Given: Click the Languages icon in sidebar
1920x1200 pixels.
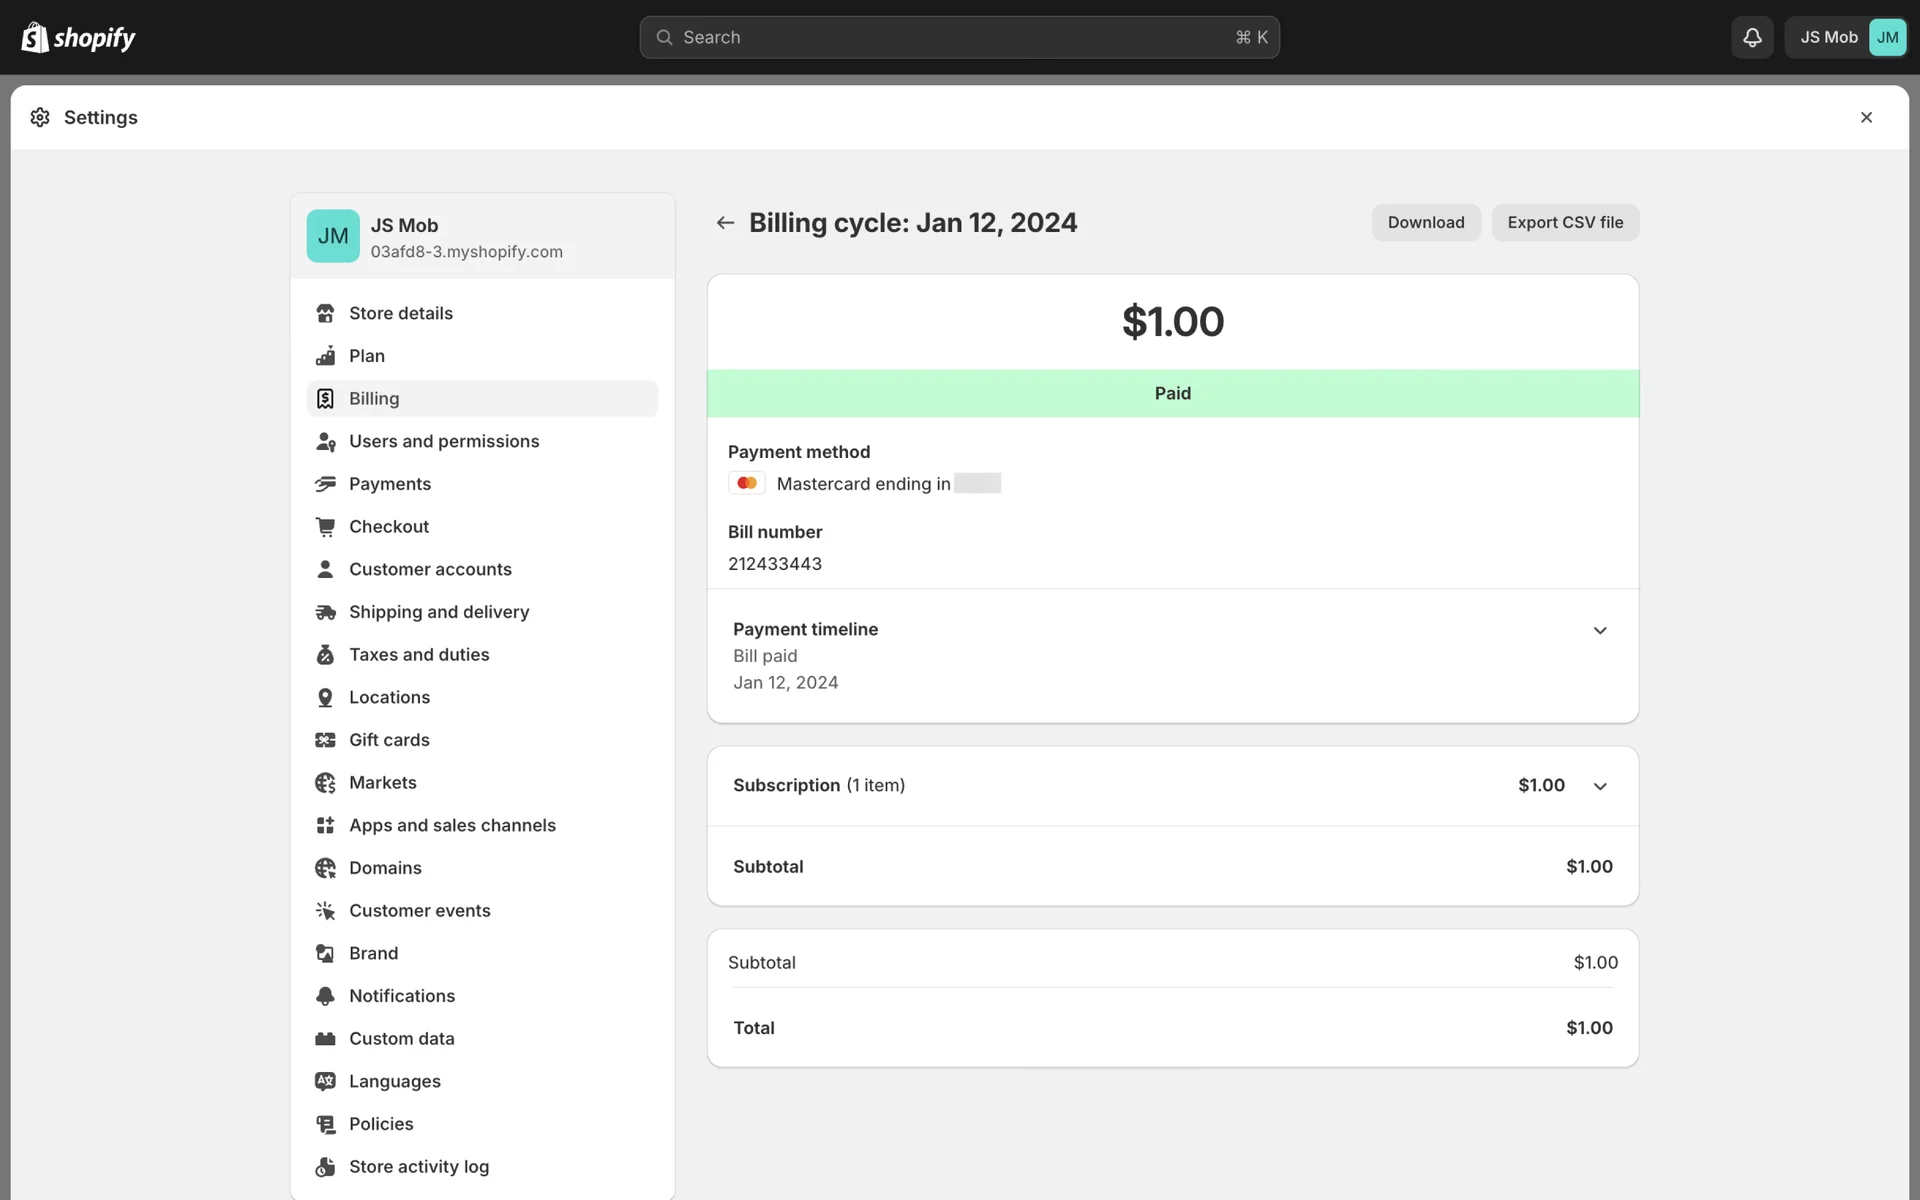Looking at the screenshot, I should point(325,1081).
